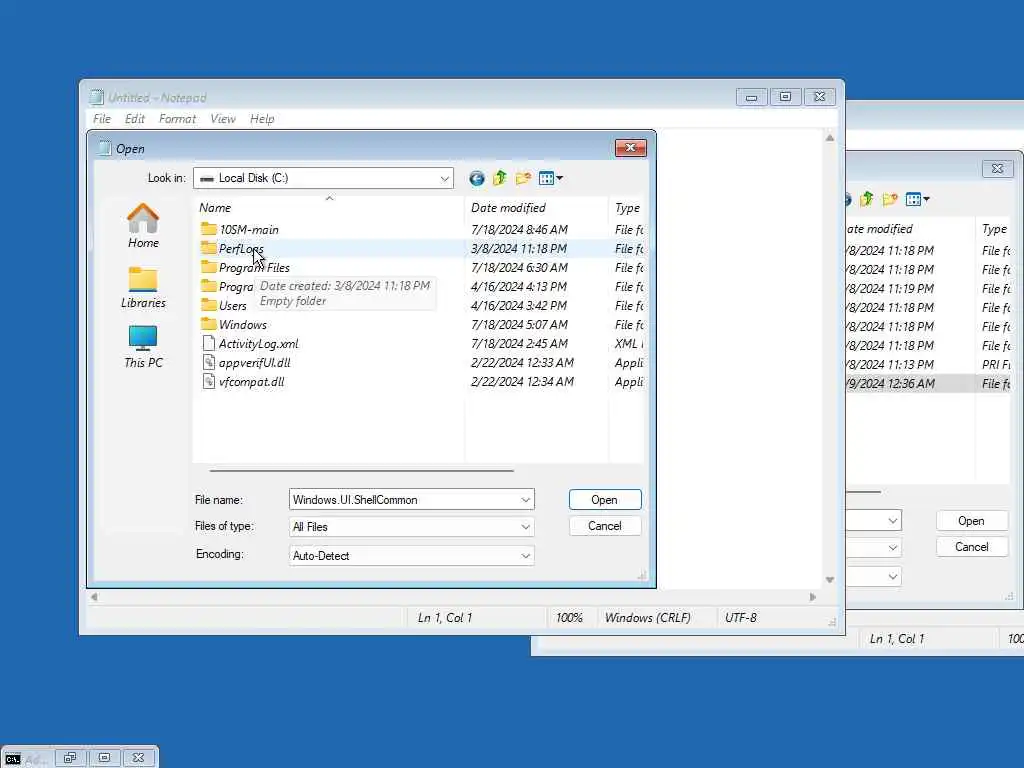Click the Home icon in the places bar

click(143, 226)
